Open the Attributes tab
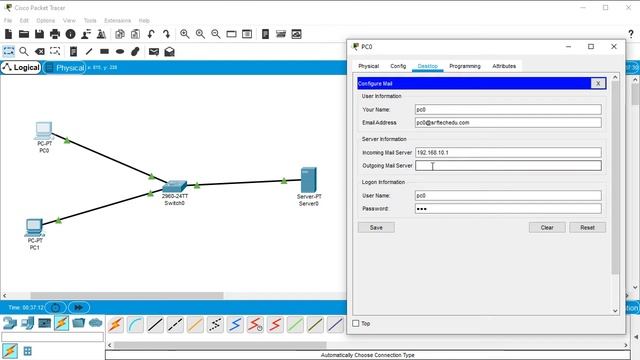The width and height of the screenshot is (640, 360). pyautogui.click(x=504, y=66)
